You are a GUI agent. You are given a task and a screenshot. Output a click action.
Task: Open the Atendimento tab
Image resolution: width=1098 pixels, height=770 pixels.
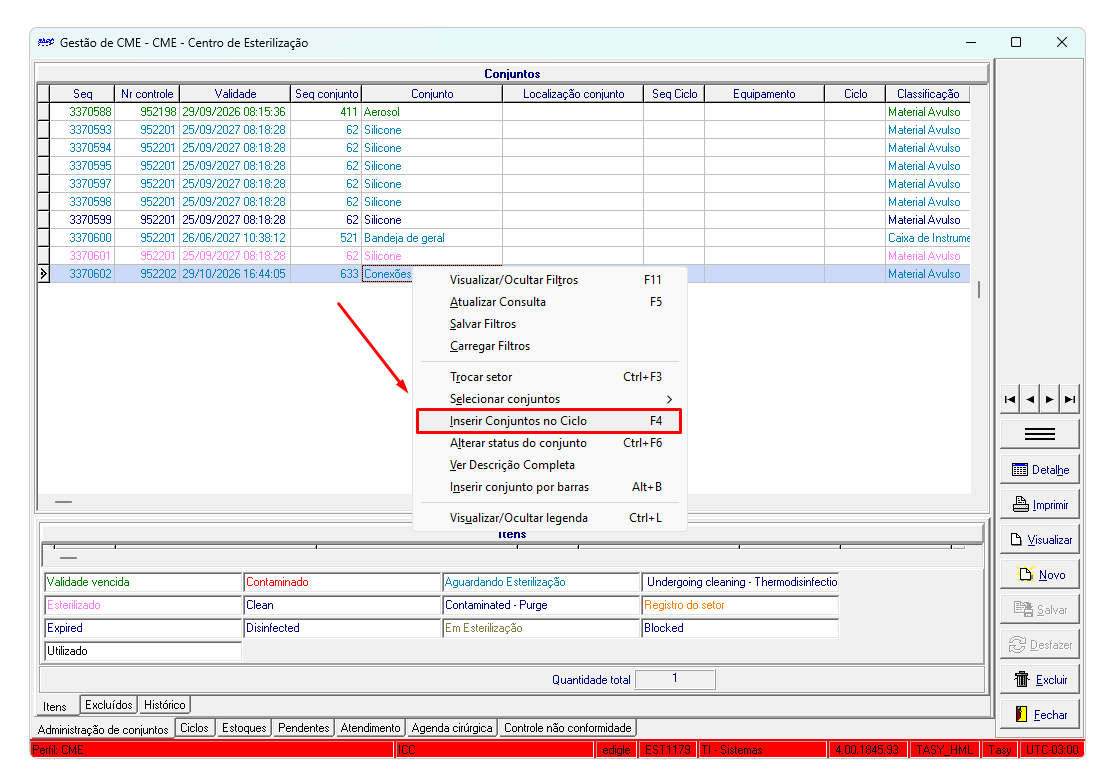click(x=370, y=728)
